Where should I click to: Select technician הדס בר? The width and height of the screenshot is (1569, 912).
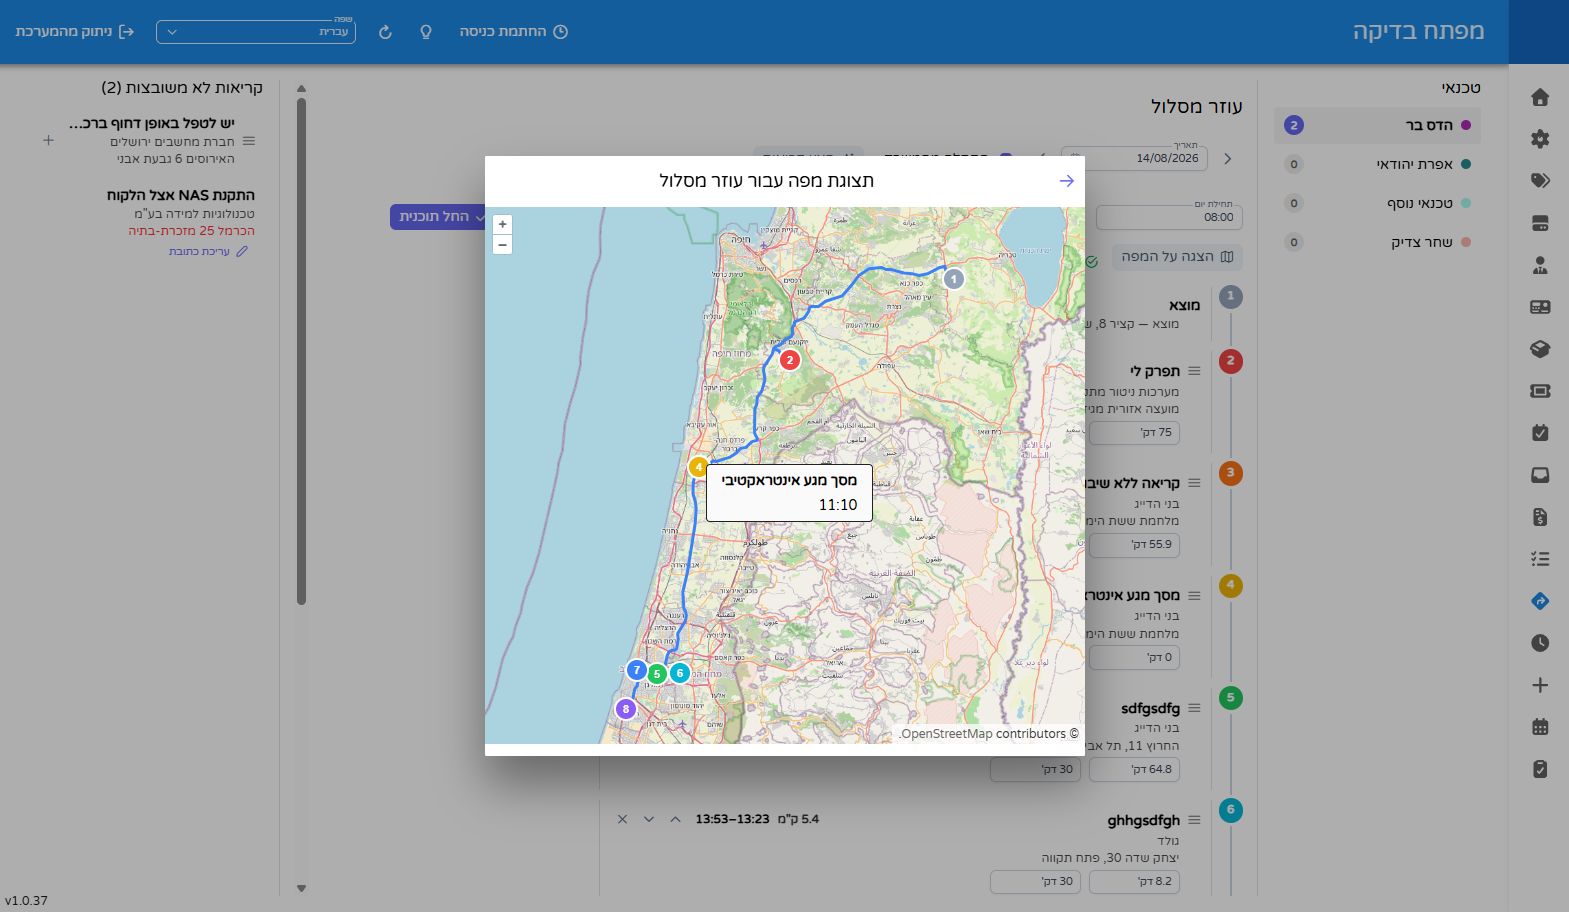coord(1378,125)
